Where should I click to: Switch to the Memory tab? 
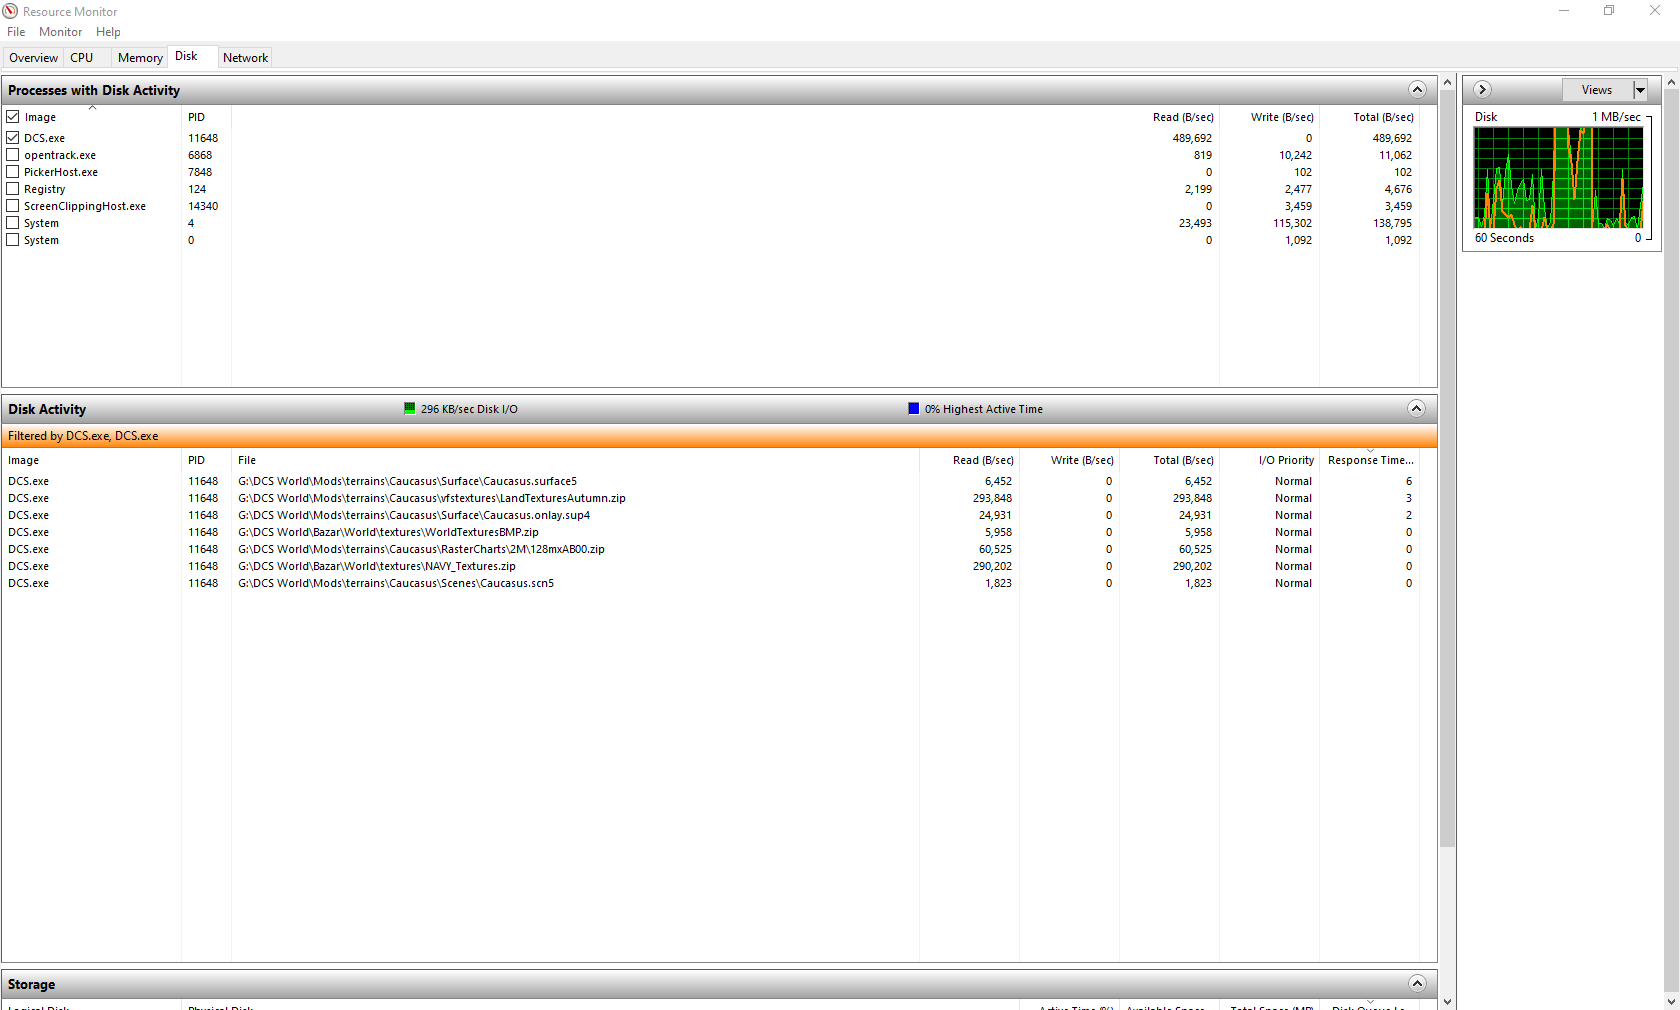pos(140,58)
